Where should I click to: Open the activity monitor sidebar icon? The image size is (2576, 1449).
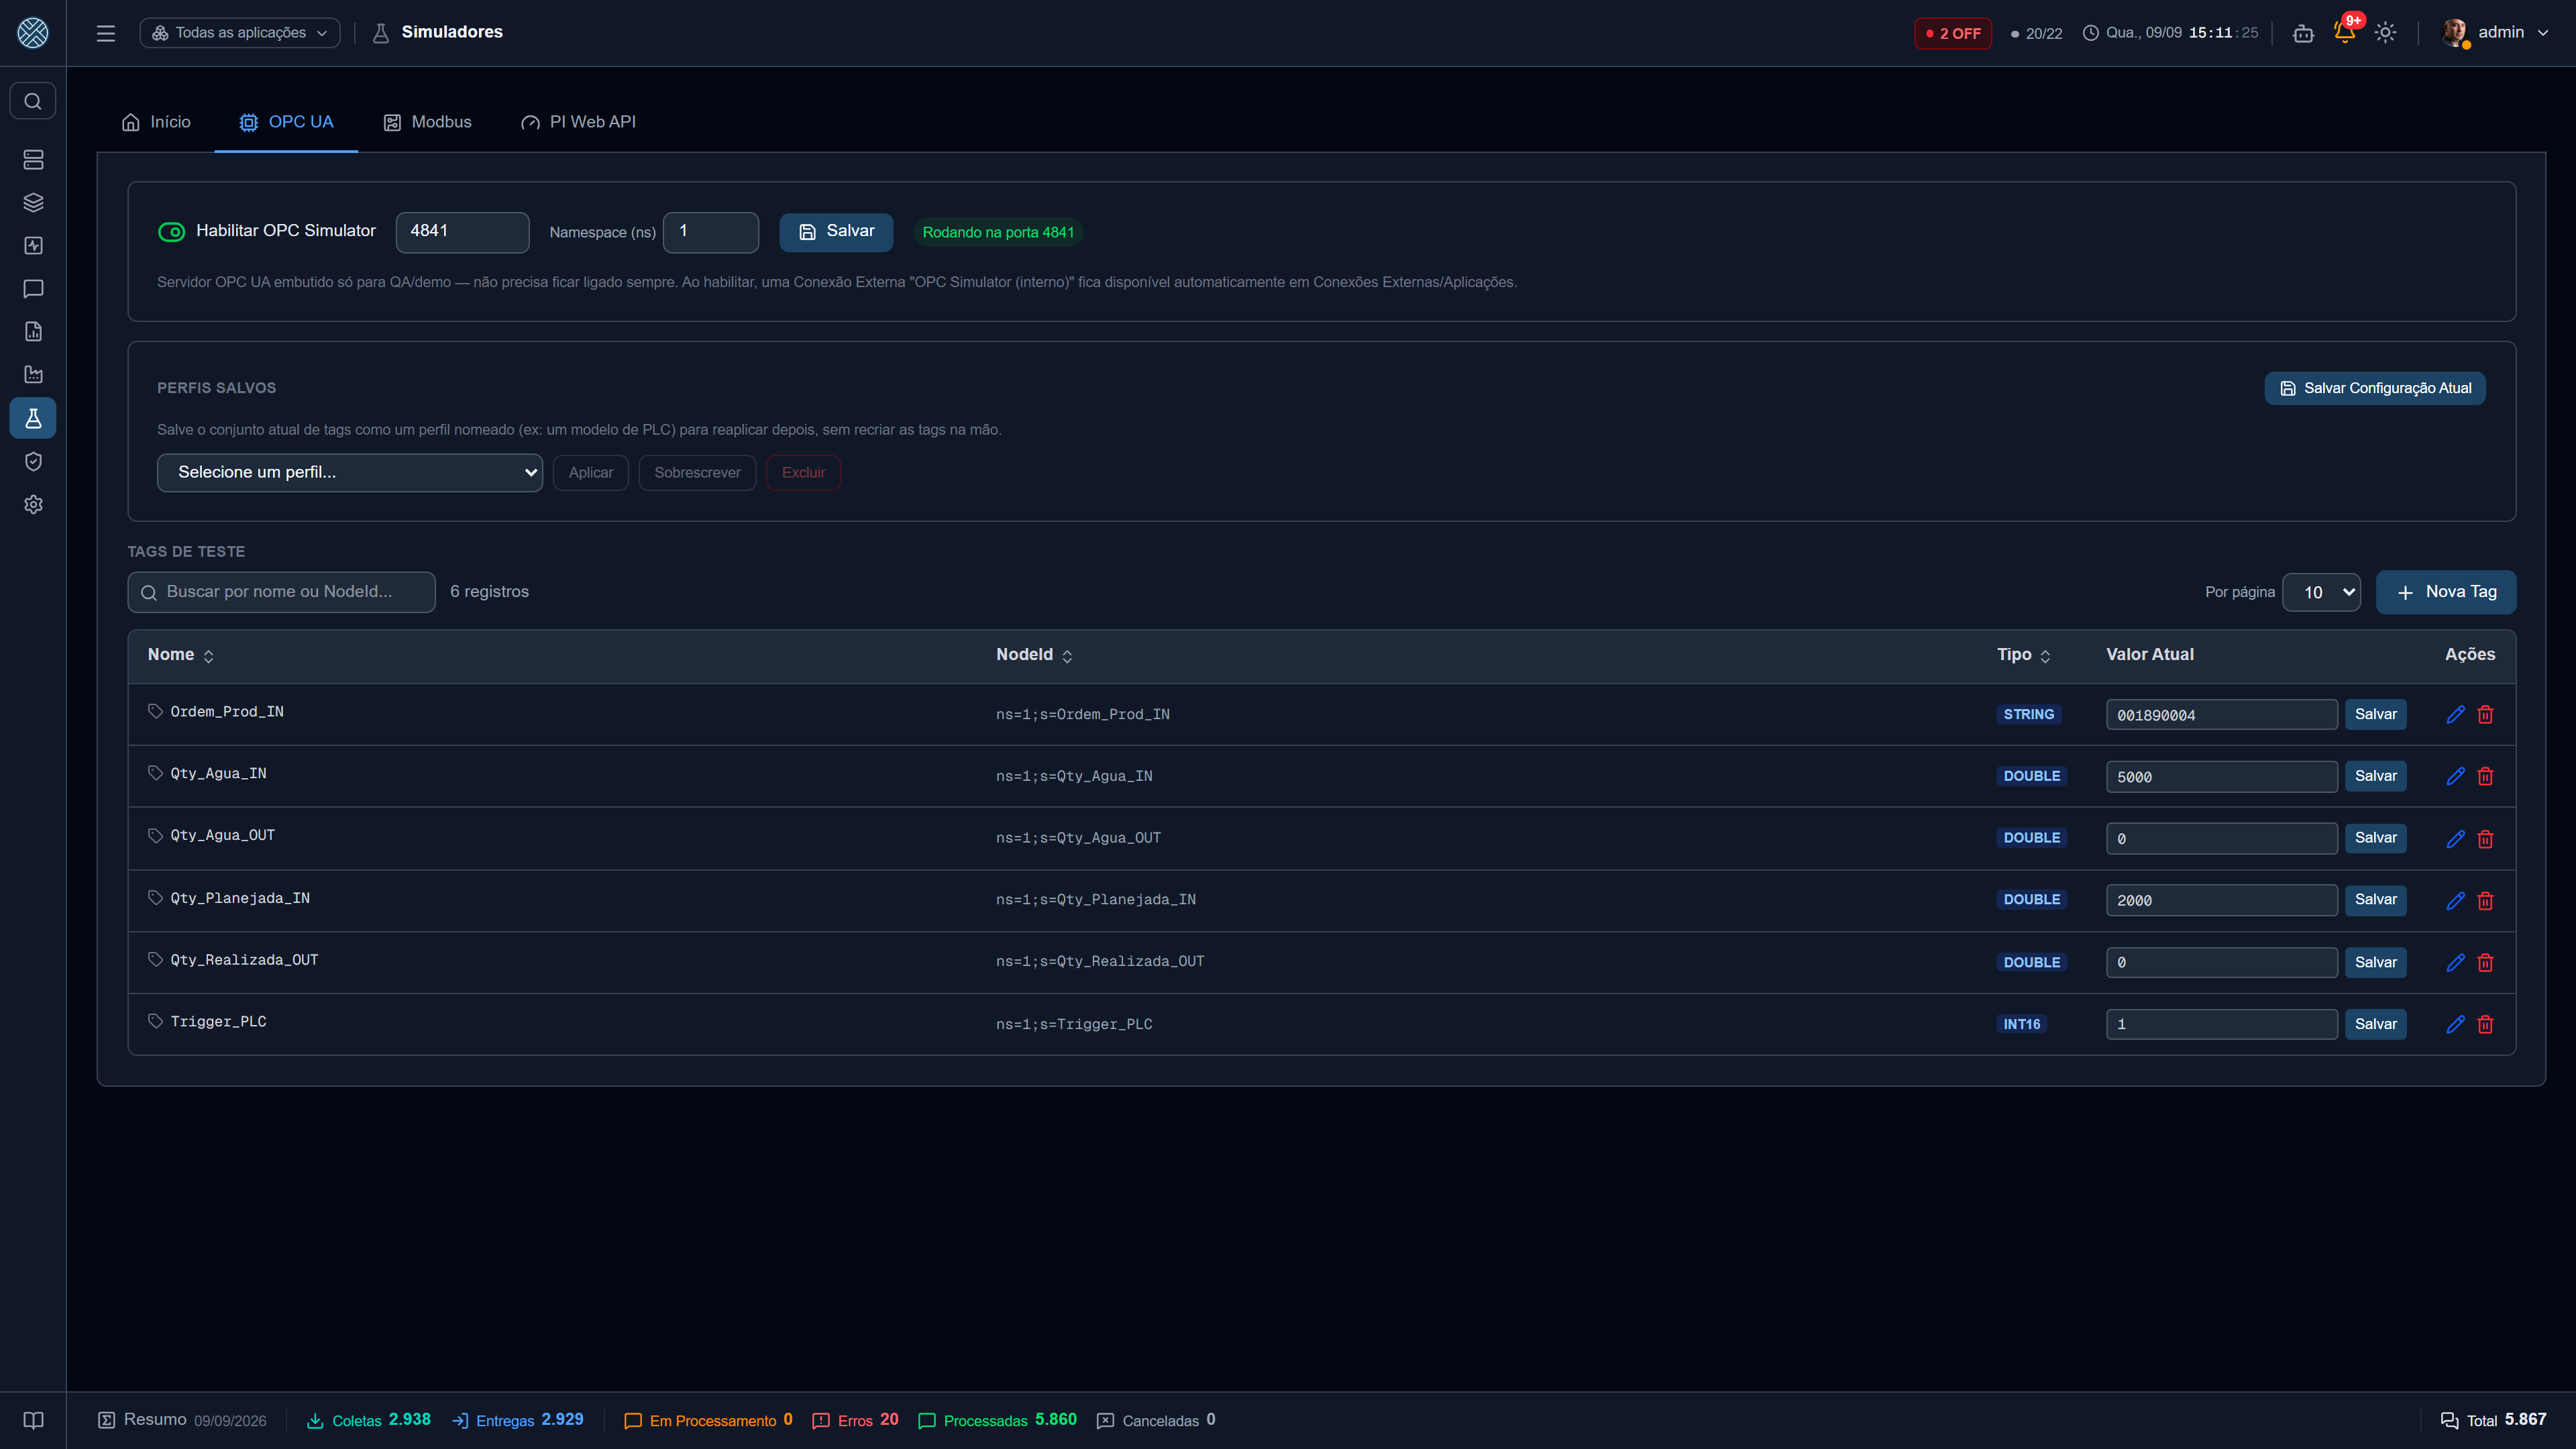pos(33,246)
